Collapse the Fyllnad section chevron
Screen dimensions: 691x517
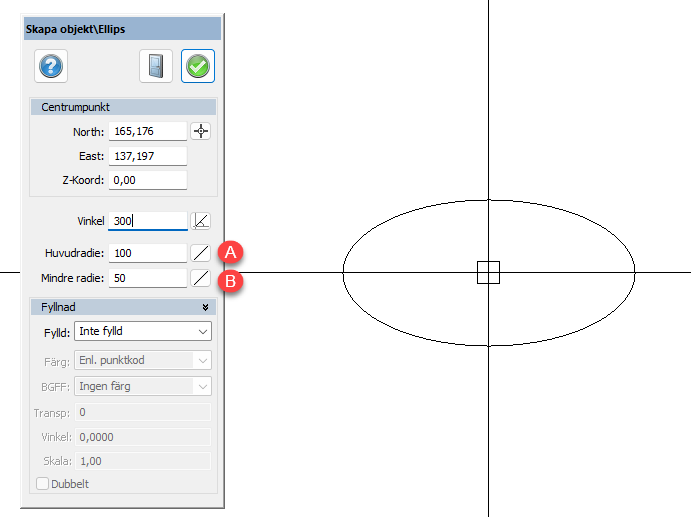tap(205, 308)
